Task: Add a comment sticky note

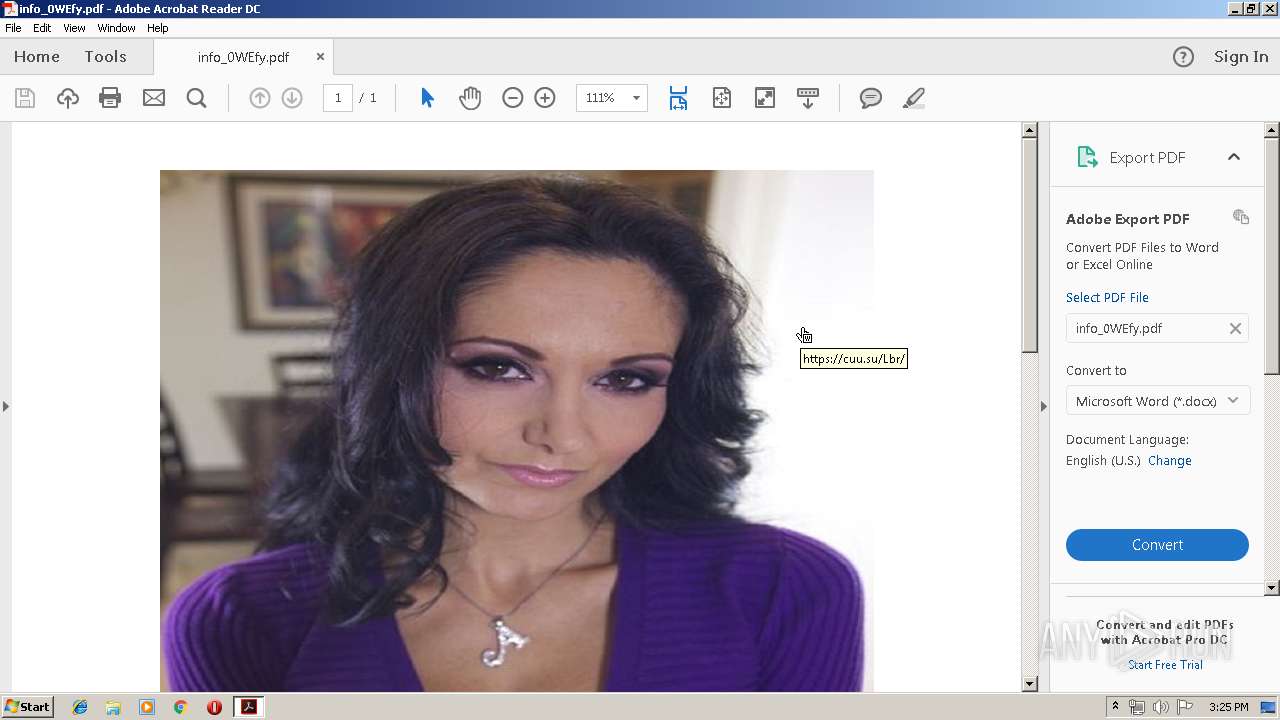Action: click(x=871, y=98)
